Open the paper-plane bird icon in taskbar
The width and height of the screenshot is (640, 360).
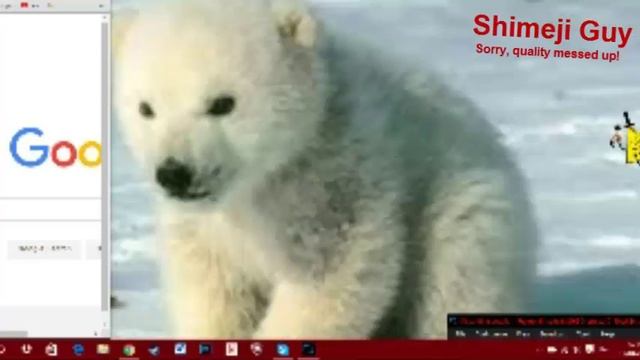click(x=154, y=350)
